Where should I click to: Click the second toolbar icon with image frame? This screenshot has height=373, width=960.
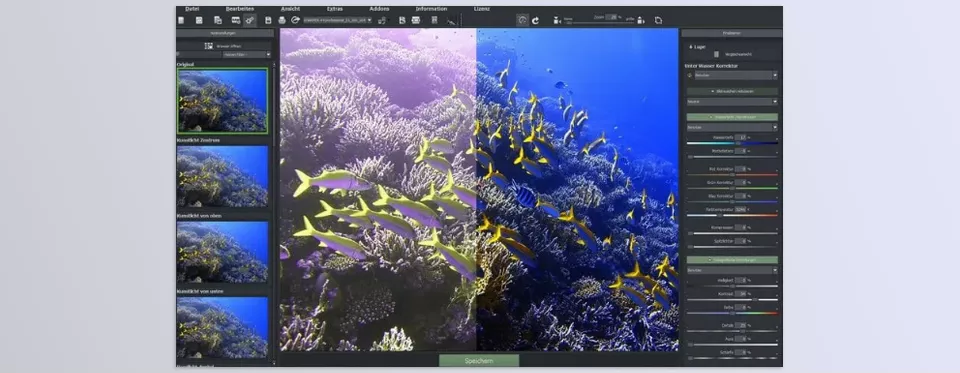tap(199, 20)
